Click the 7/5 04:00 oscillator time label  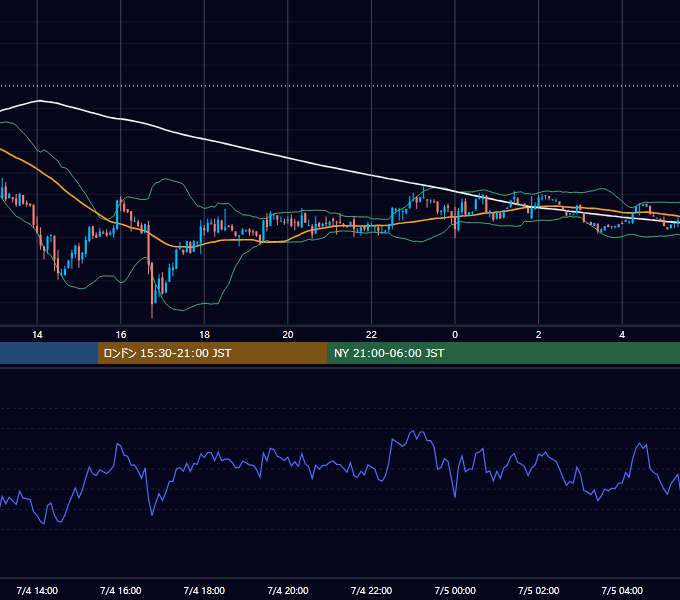622,590
